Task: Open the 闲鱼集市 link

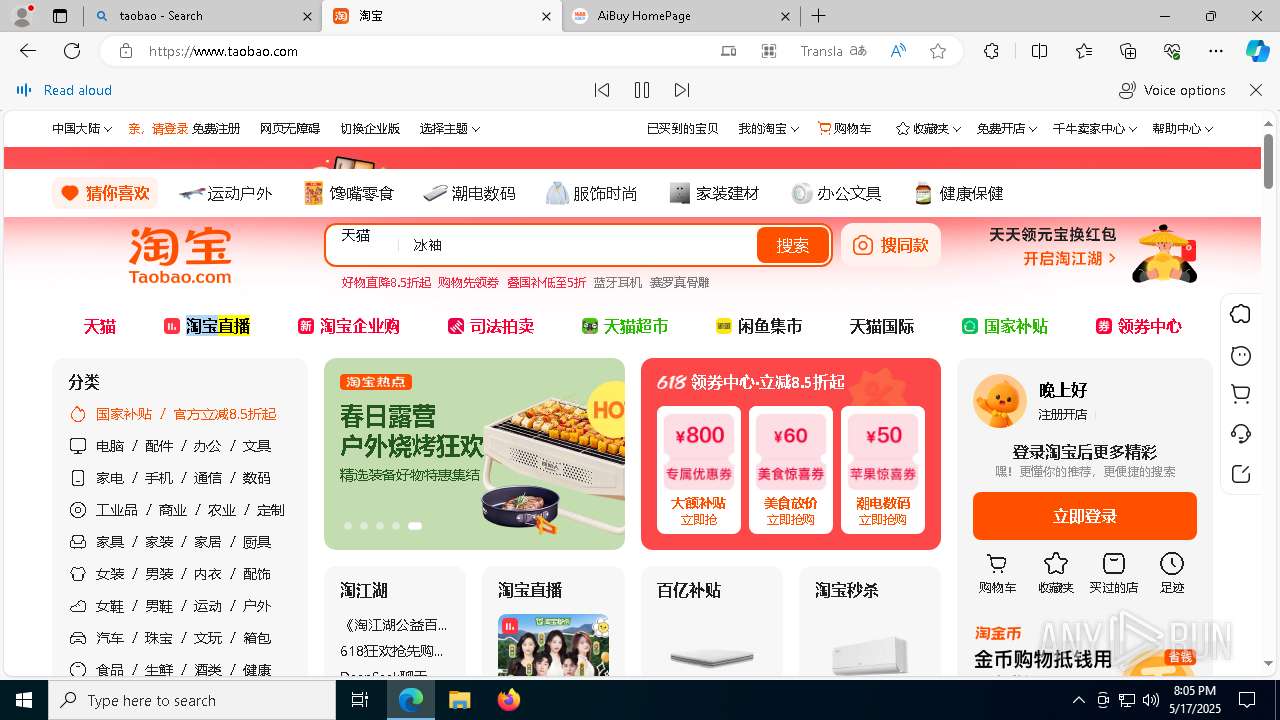Action: (x=759, y=326)
